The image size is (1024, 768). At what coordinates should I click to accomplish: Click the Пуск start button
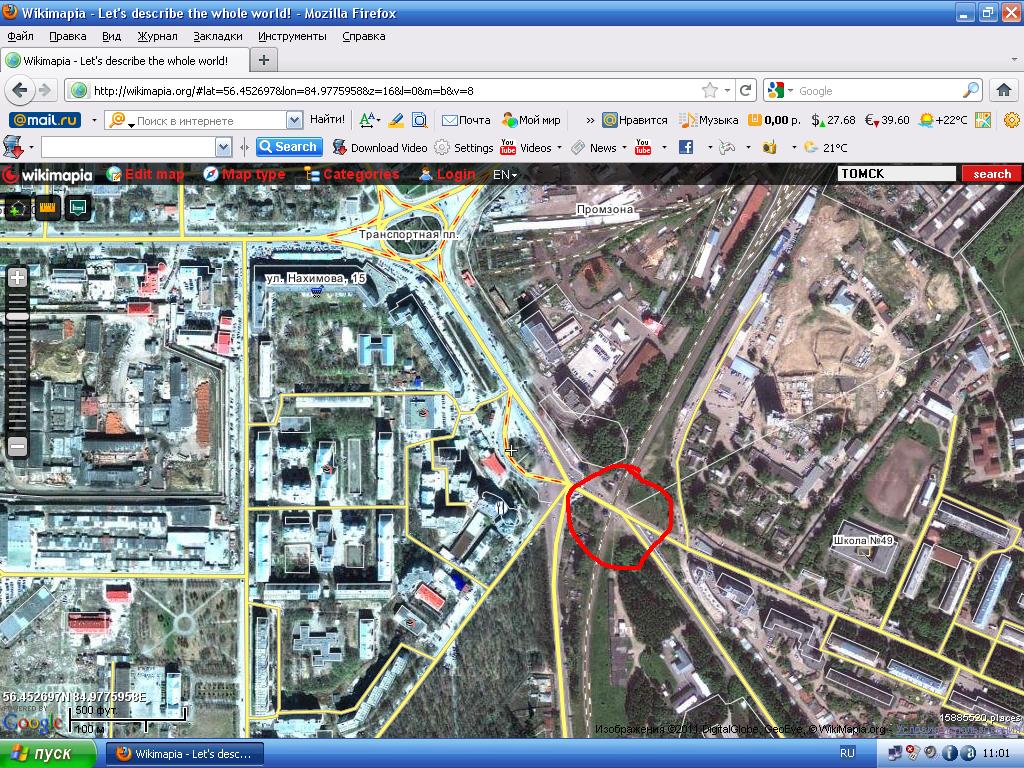[42, 753]
